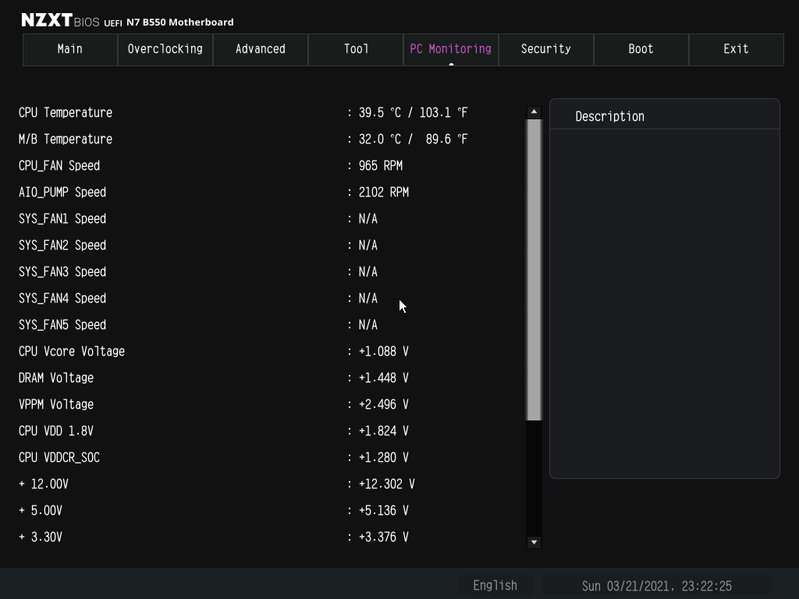
Task: Click the 965 RPM value
Action: 381,166
